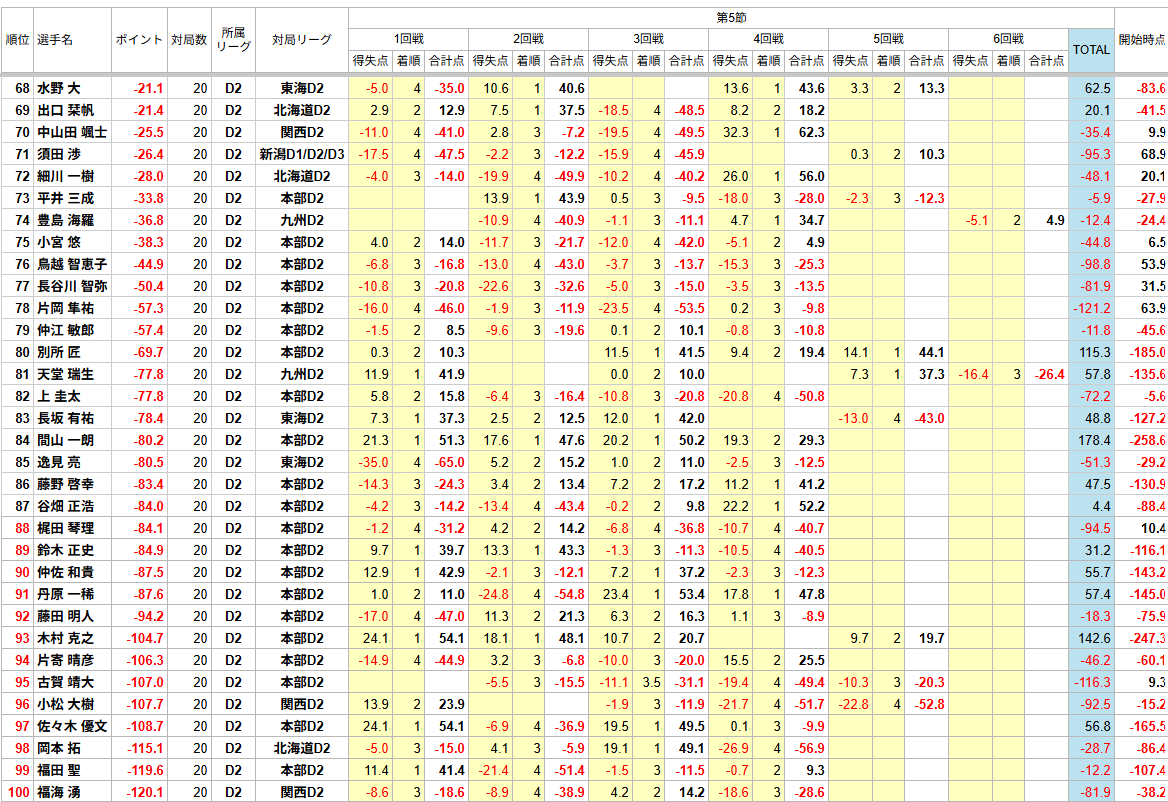Select player name 藤野 啓幸
1168x802 pixels.
point(66,484)
